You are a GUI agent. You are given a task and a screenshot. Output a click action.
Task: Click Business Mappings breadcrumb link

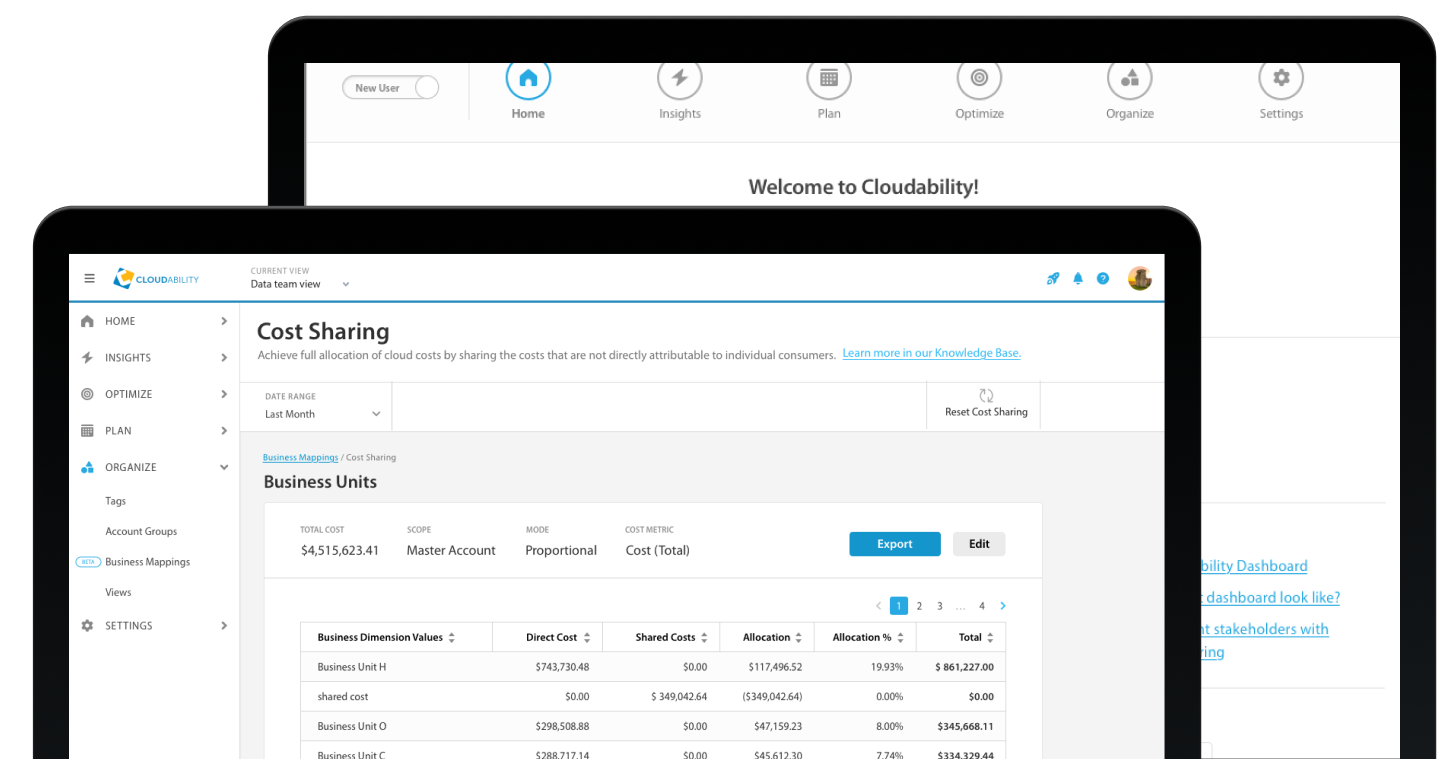[300, 458]
